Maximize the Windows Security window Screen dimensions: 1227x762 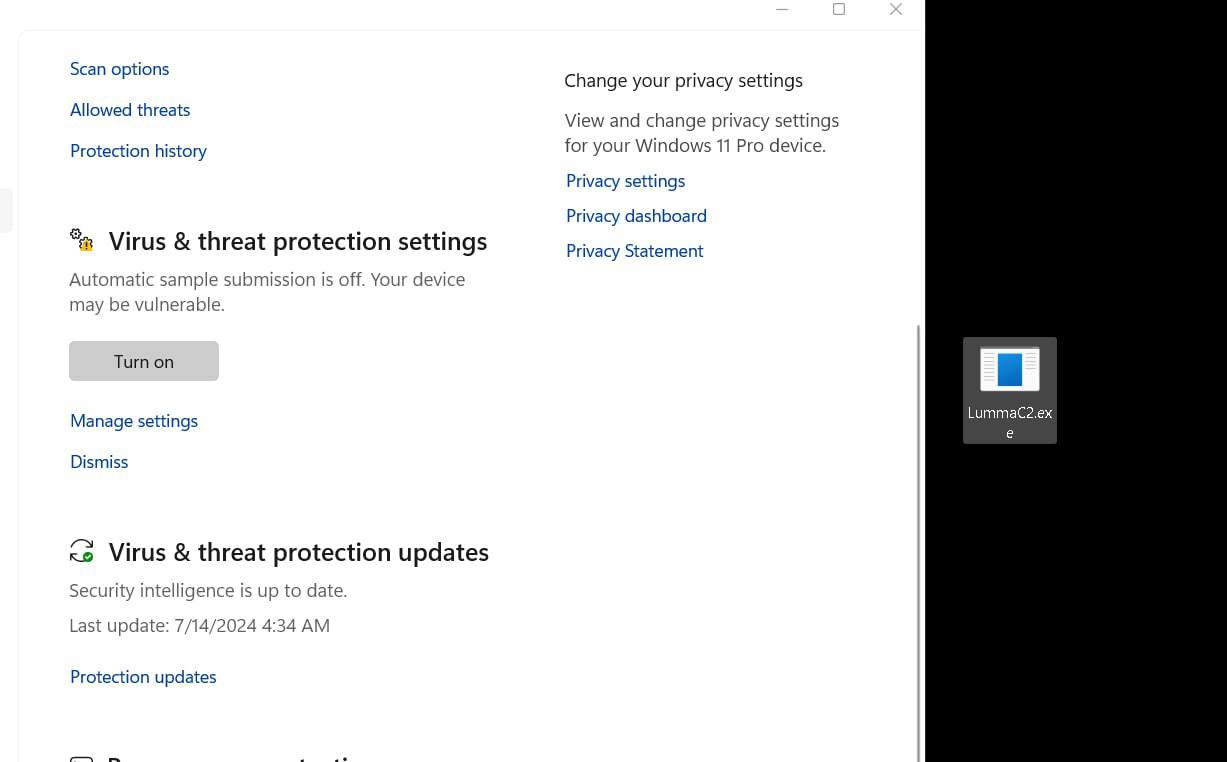(839, 10)
